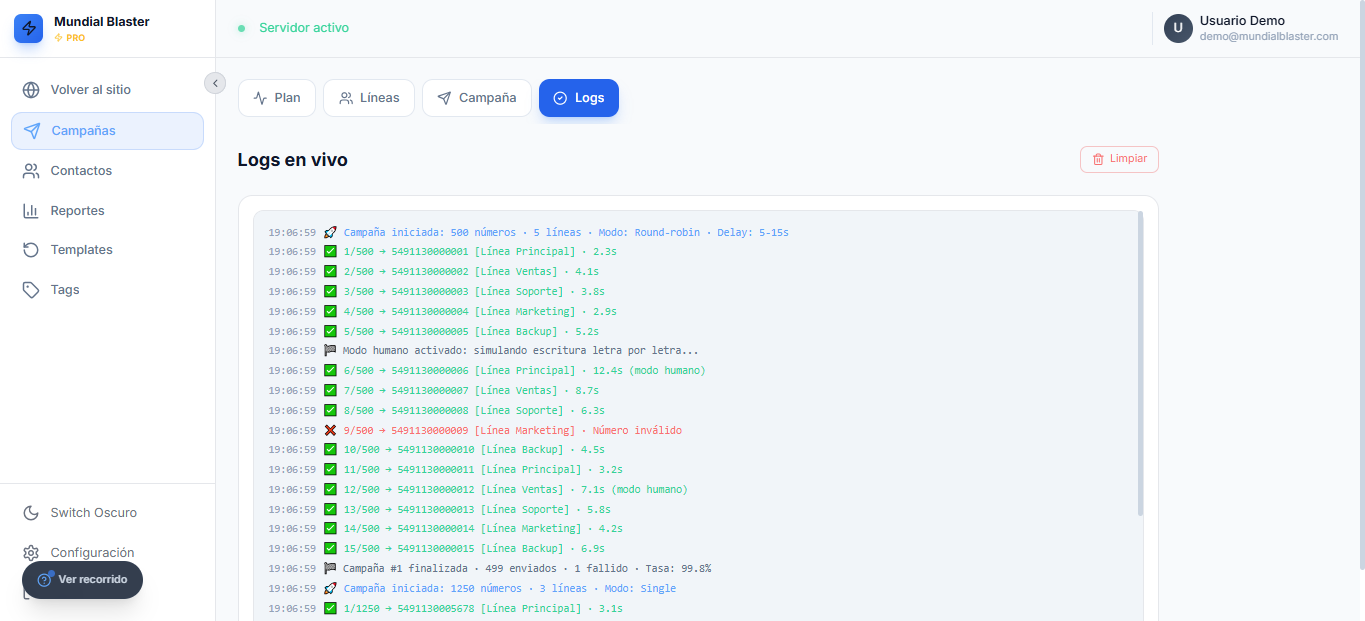This screenshot has height=621, width=1365.
Task: Click the flag icon on Campaña #1 finalizada
Action: pyautogui.click(x=330, y=568)
